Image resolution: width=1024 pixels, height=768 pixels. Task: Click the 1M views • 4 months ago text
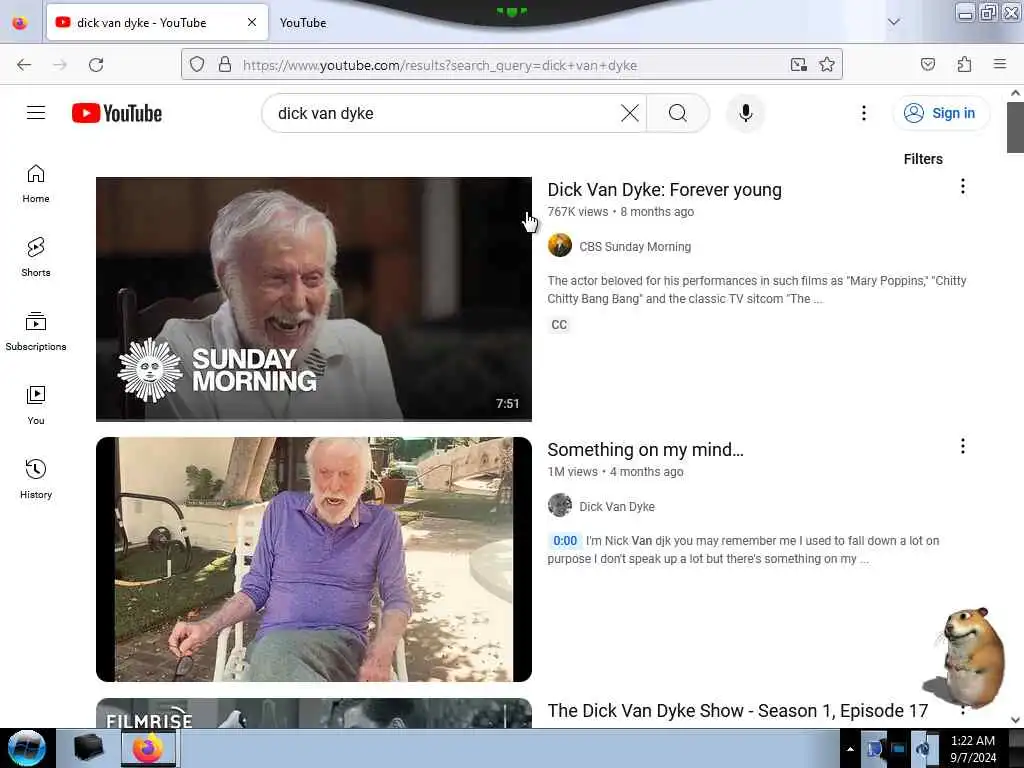click(615, 472)
